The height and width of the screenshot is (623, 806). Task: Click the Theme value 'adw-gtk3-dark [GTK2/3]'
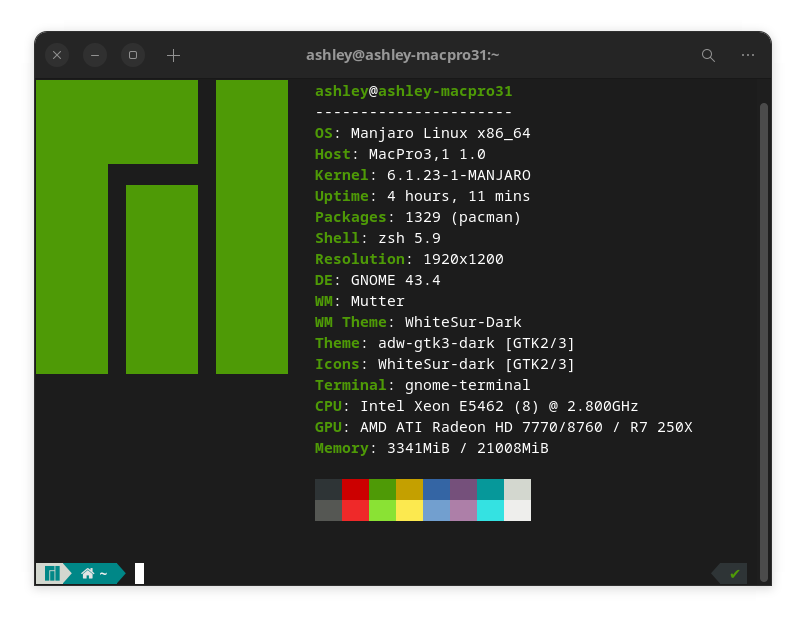pyautogui.click(x=477, y=343)
